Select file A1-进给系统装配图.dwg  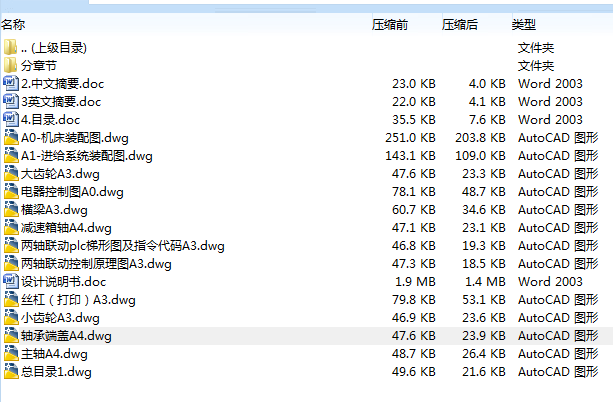[x=87, y=156]
